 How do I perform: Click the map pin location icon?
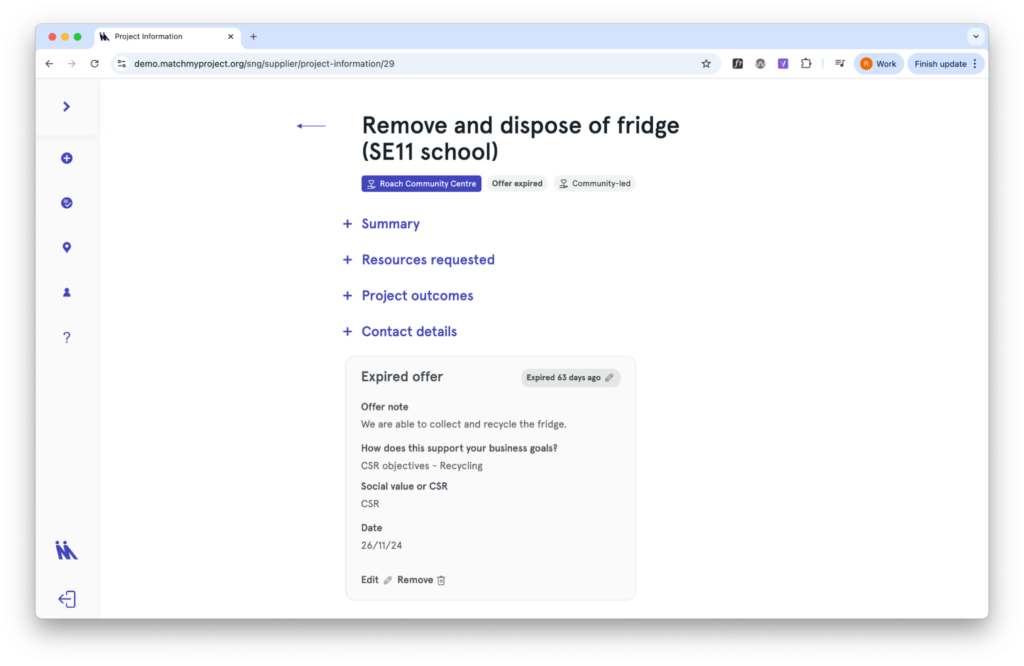pos(67,248)
